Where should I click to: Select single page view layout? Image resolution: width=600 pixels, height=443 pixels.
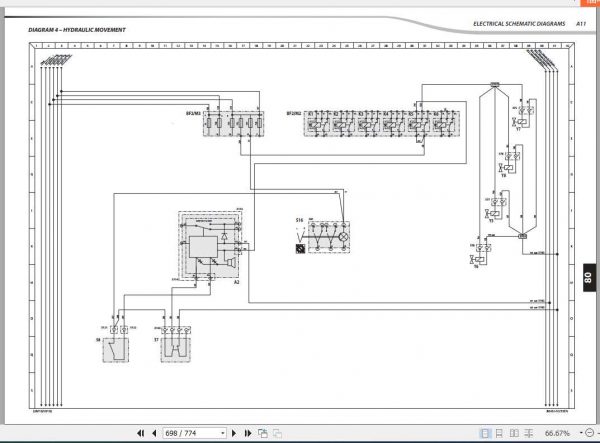click(x=484, y=433)
